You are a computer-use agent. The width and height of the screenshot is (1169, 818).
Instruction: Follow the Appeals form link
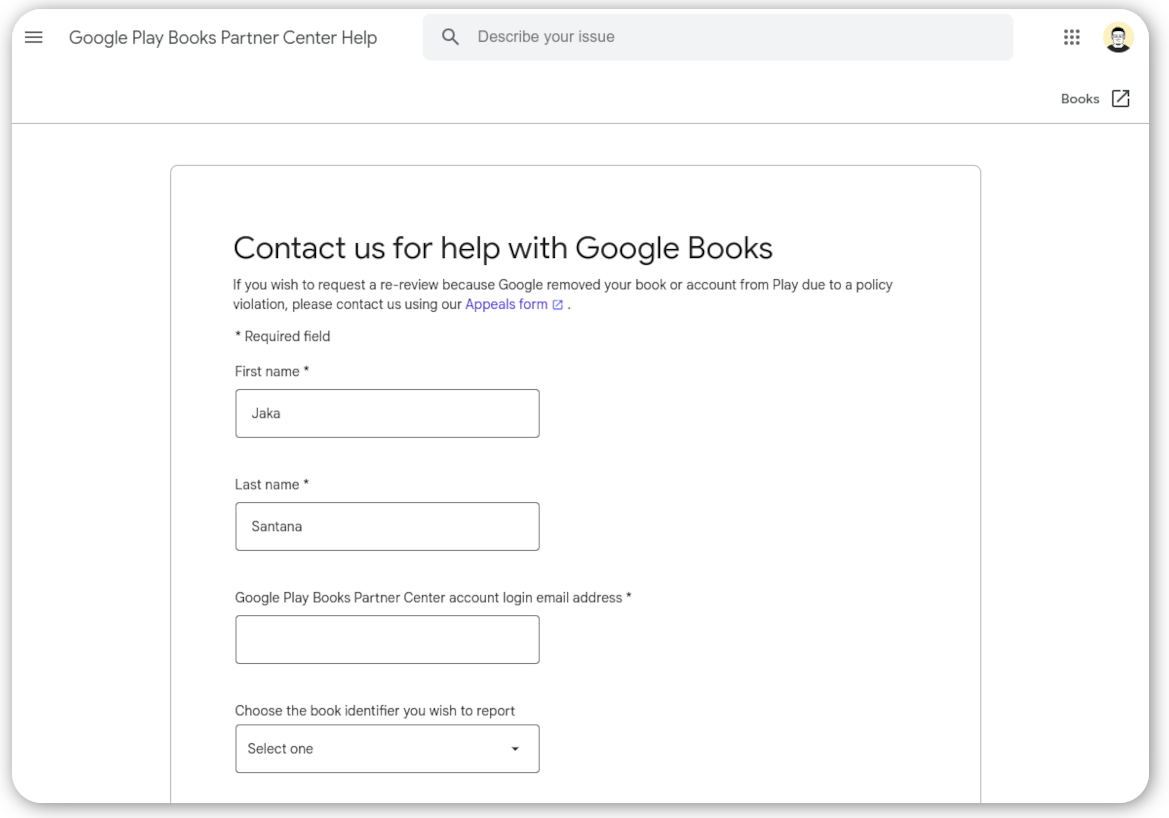click(x=506, y=305)
